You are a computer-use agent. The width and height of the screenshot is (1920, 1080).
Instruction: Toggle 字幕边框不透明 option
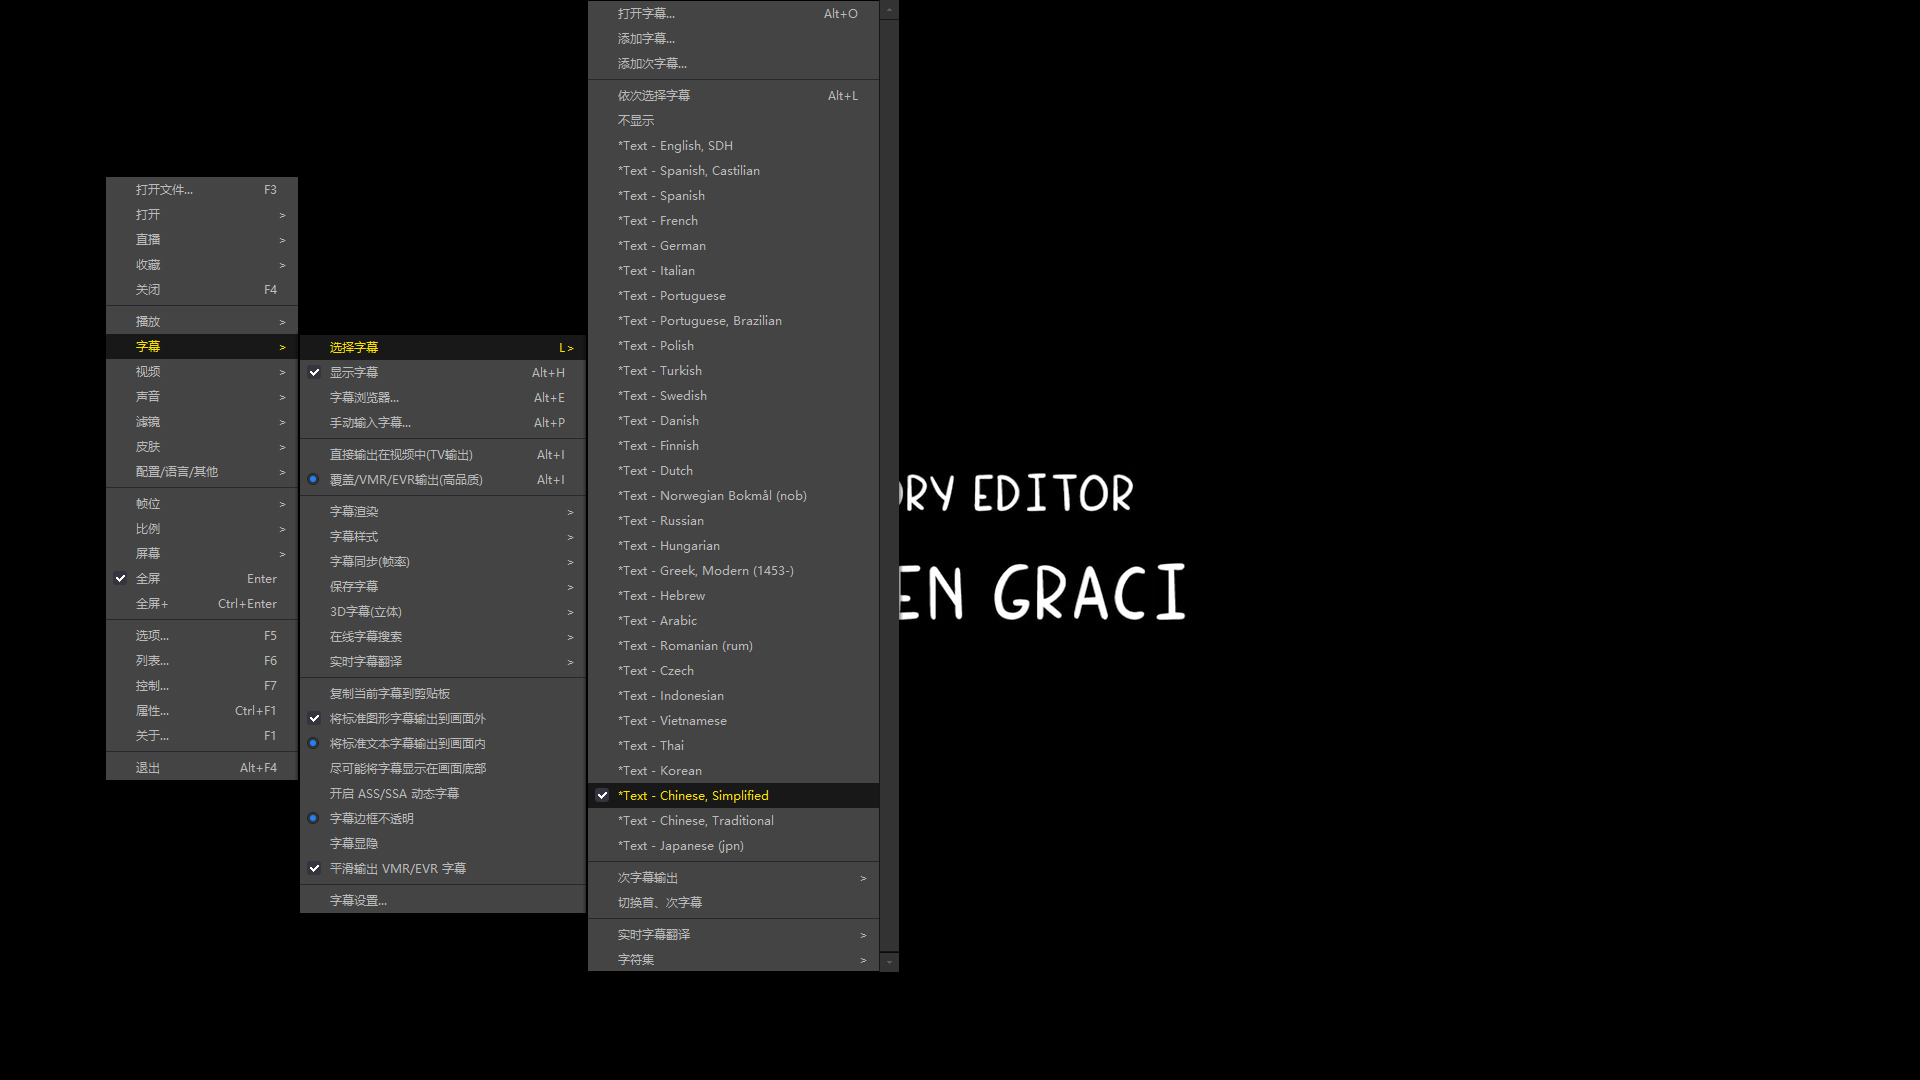(x=443, y=819)
